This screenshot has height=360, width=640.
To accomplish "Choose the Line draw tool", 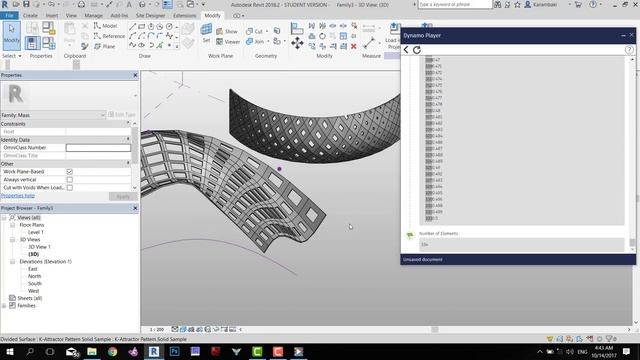I will 132,27.
